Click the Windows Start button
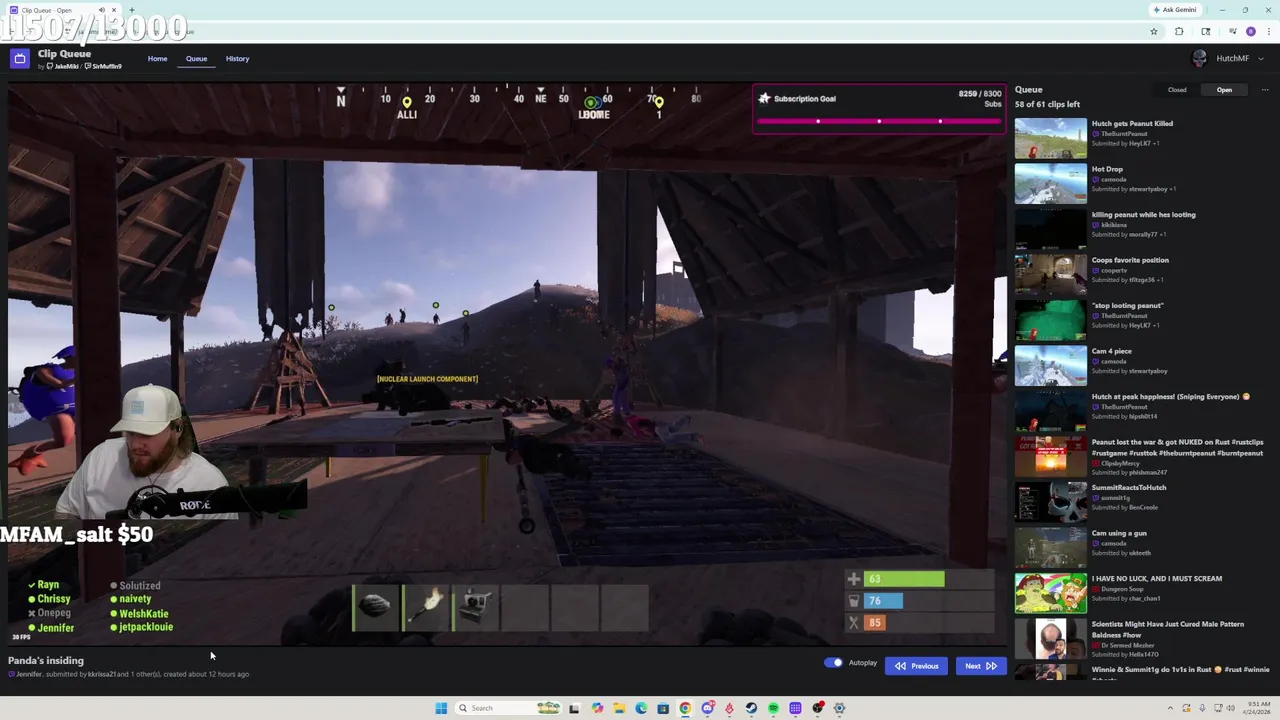 (x=441, y=708)
